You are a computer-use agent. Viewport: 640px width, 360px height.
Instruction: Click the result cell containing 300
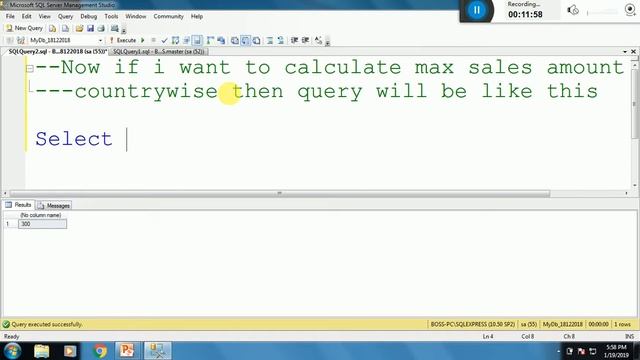pos(42,224)
